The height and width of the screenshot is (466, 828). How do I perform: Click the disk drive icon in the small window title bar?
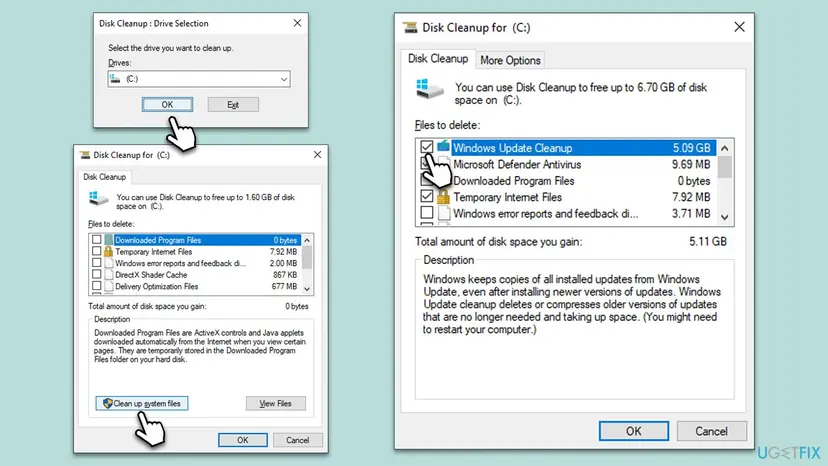(x=84, y=155)
